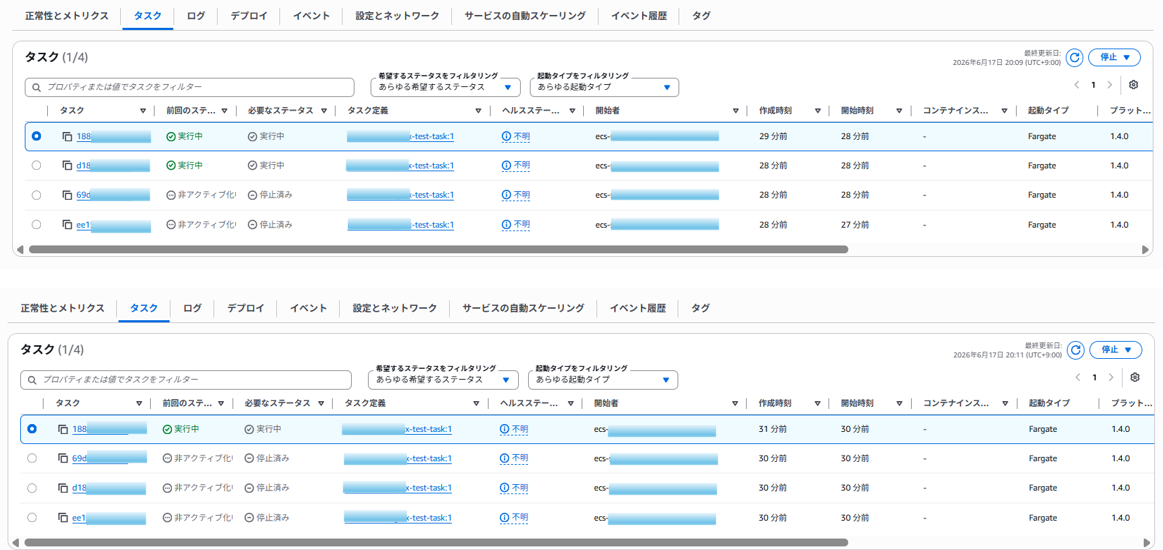Refresh the task list updated at 20:09
Image resolution: width=1163 pixels, height=550 pixels.
1075,57
